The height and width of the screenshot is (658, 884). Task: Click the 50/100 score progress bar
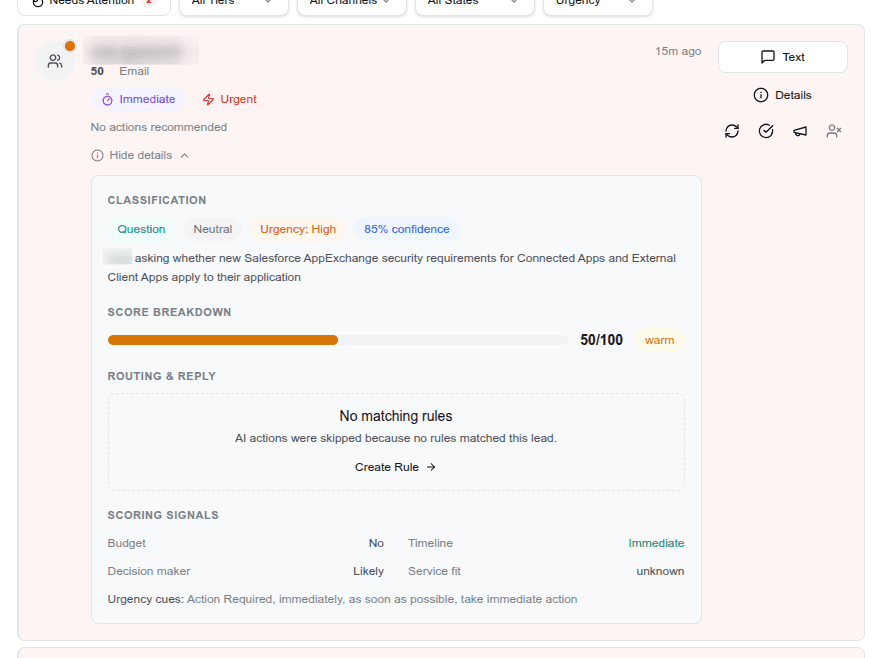point(339,340)
